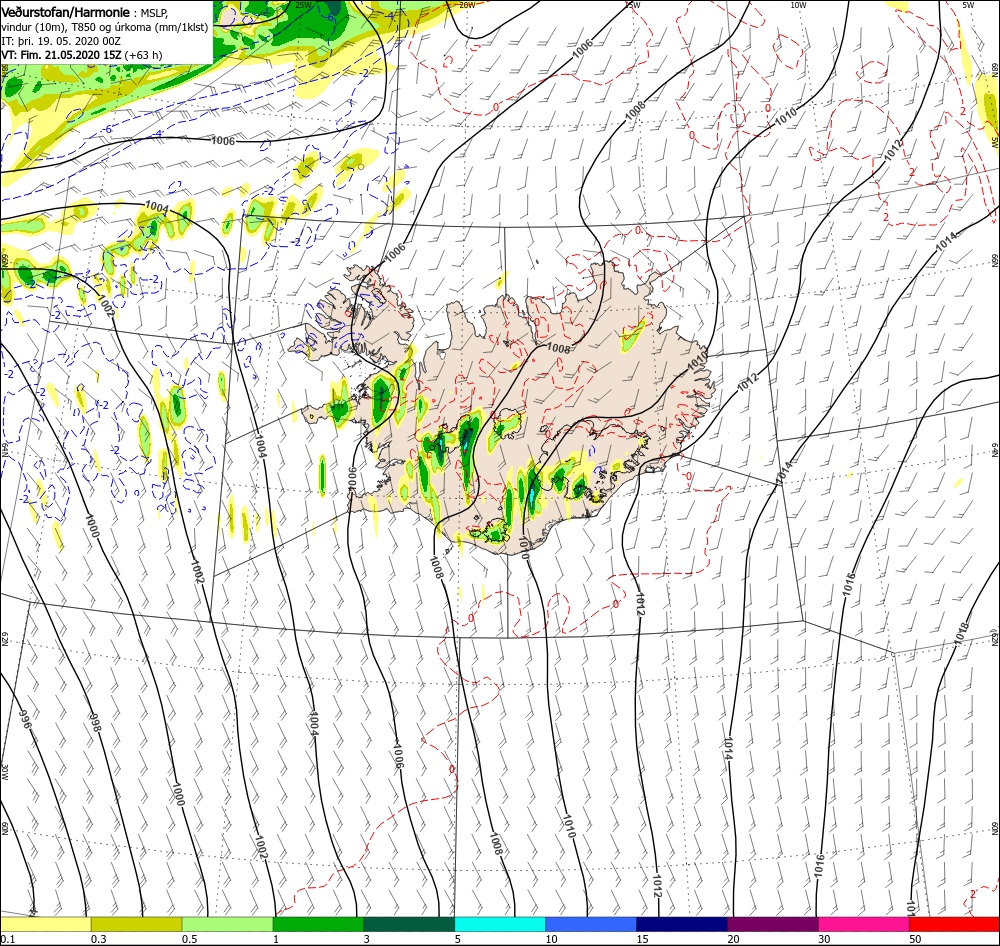Click the '1018' isobar label
This screenshot has width=1000, height=946.
click(x=961, y=633)
